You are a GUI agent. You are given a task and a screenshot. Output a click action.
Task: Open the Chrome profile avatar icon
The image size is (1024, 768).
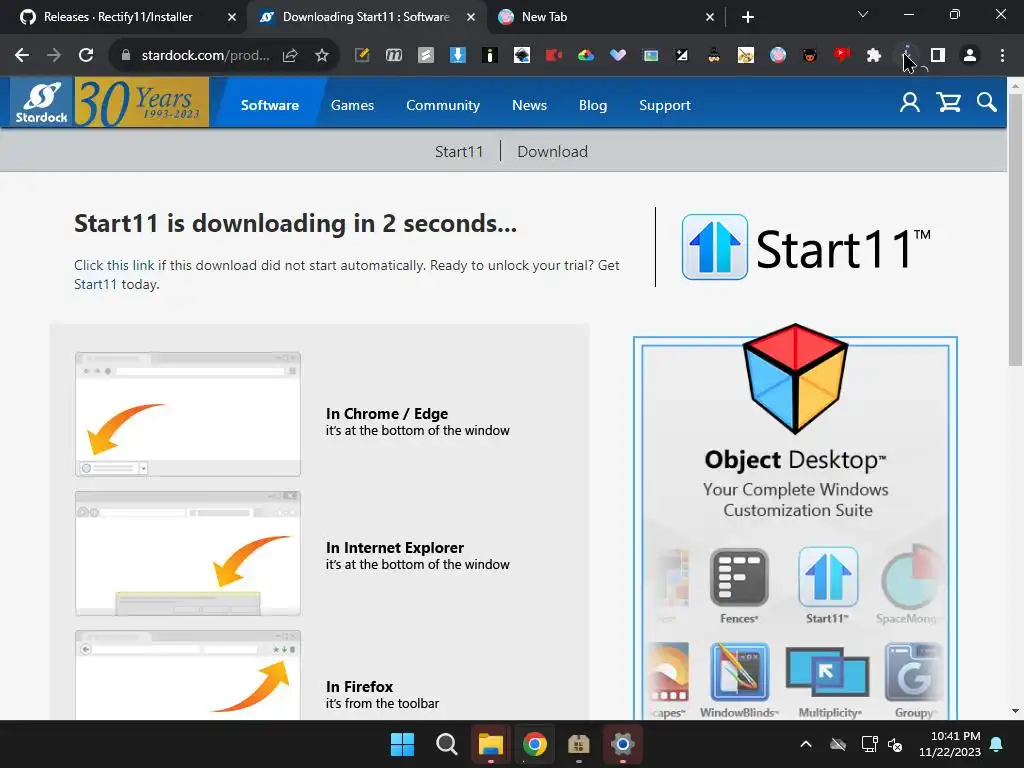970,56
